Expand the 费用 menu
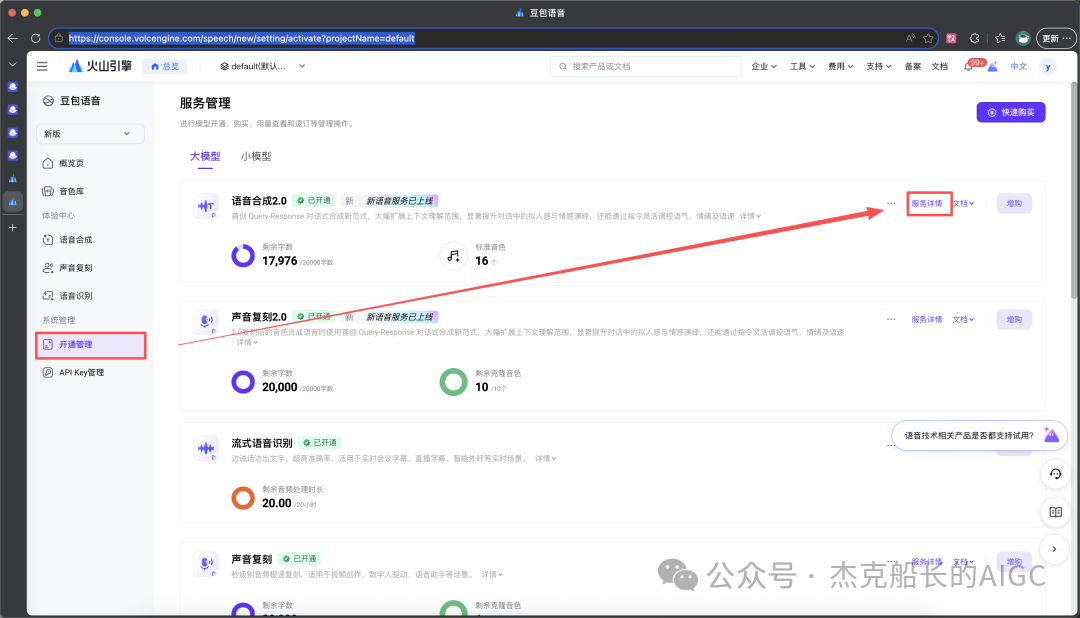This screenshot has width=1080, height=618. pos(840,66)
